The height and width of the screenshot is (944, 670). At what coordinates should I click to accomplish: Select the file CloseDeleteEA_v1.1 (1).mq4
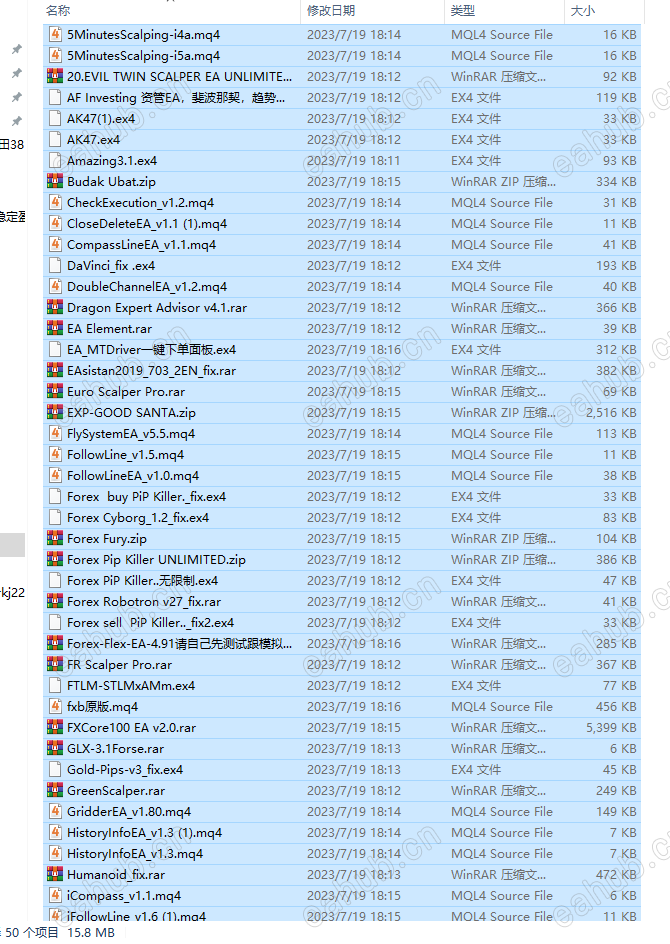(x=147, y=223)
